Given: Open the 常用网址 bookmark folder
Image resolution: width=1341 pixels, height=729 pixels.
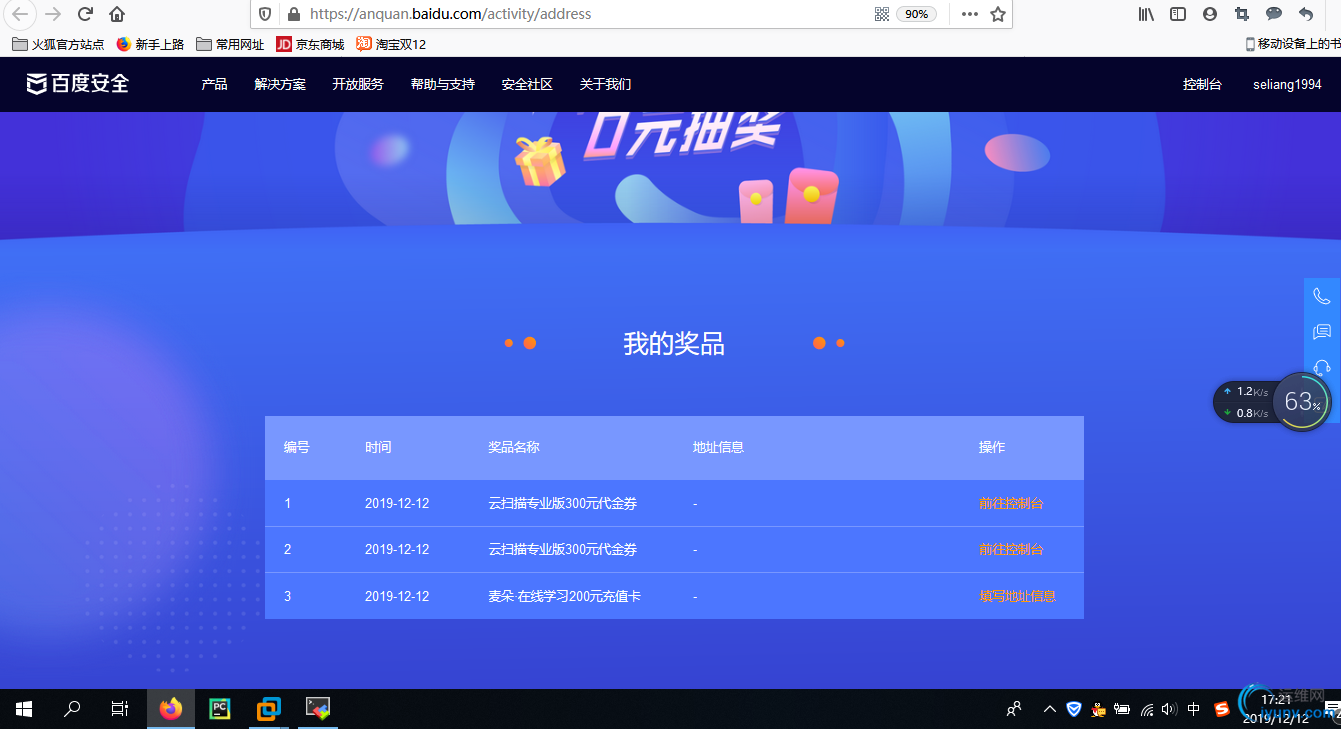Looking at the screenshot, I should (x=230, y=44).
